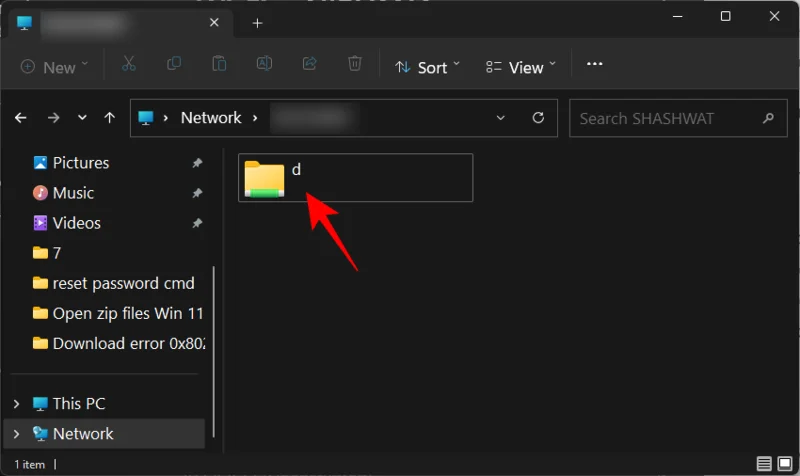Expand the Network tree node
The image size is (800, 476).
click(x=16, y=434)
